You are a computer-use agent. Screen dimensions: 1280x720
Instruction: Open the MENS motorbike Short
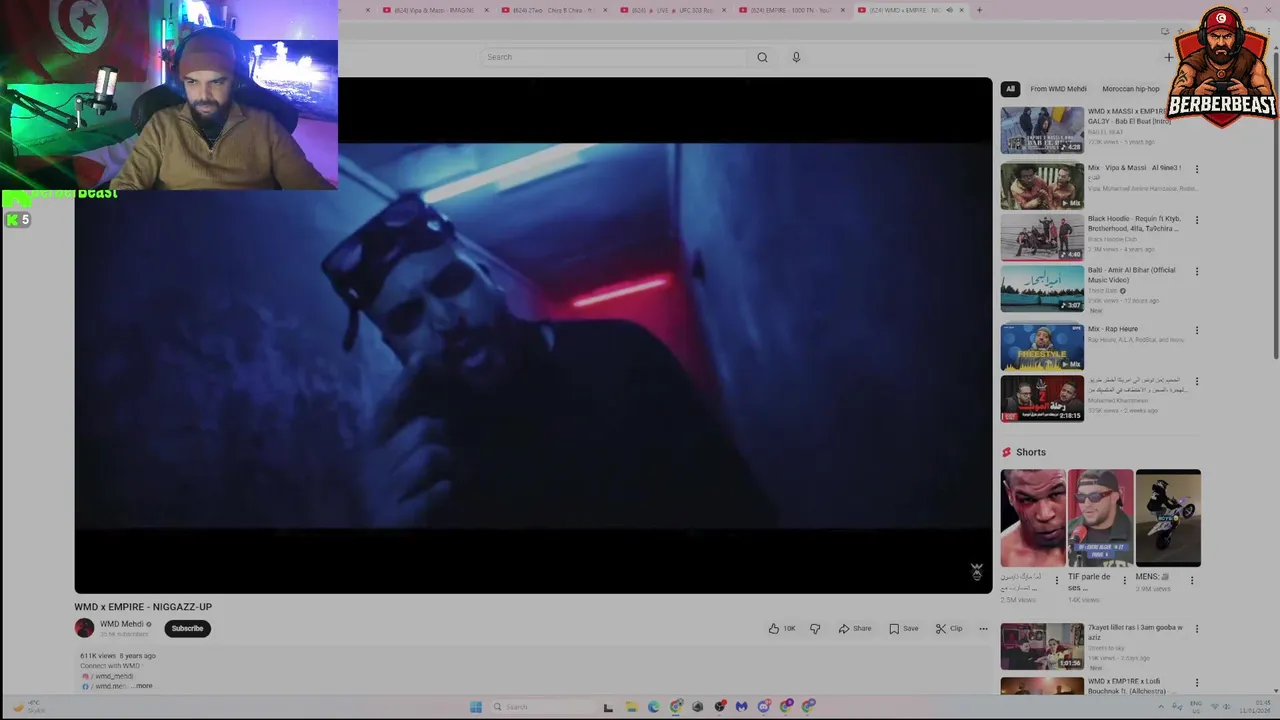1168,518
